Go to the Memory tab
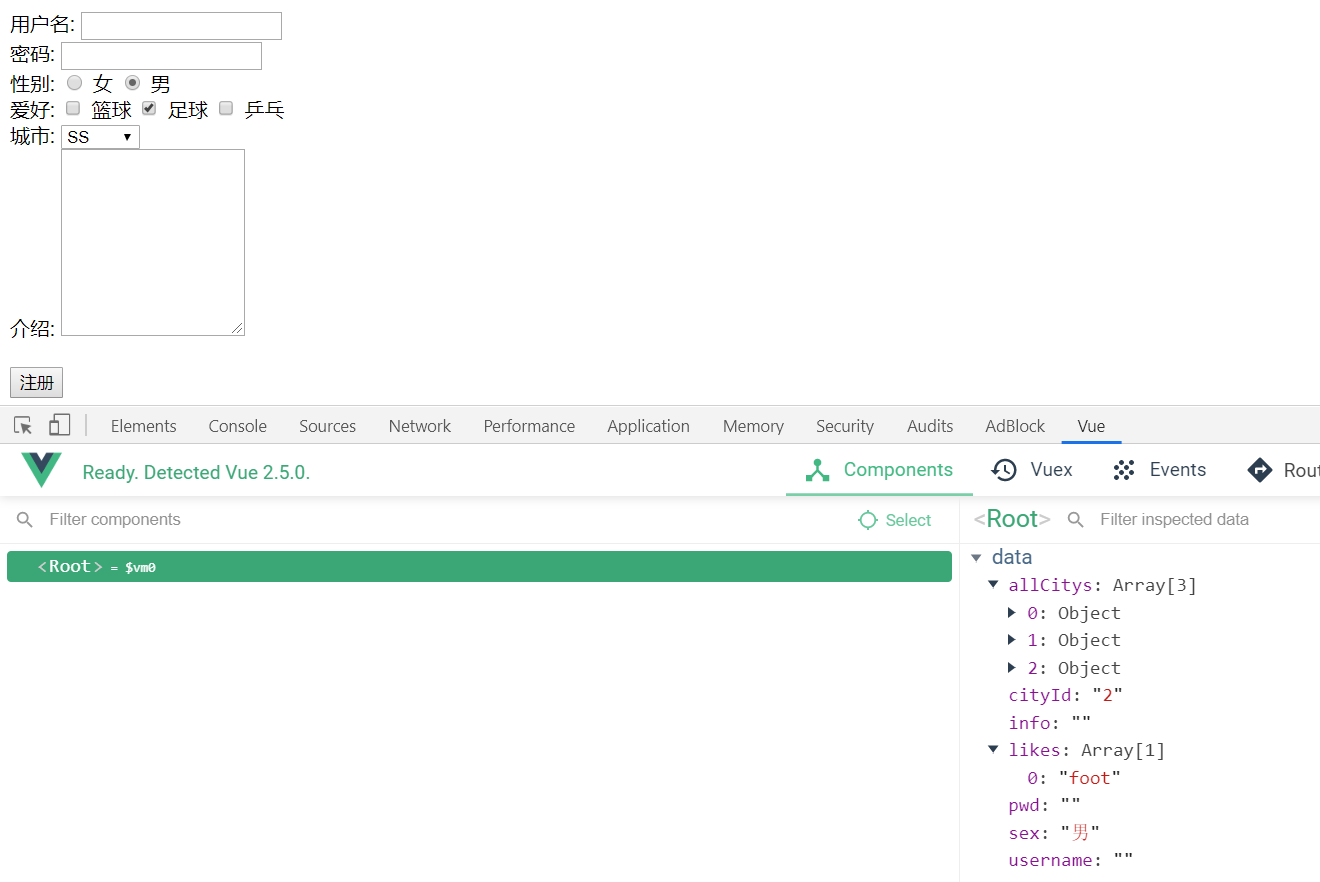Image resolution: width=1320 pixels, height=882 pixels. [x=753, y=426]
